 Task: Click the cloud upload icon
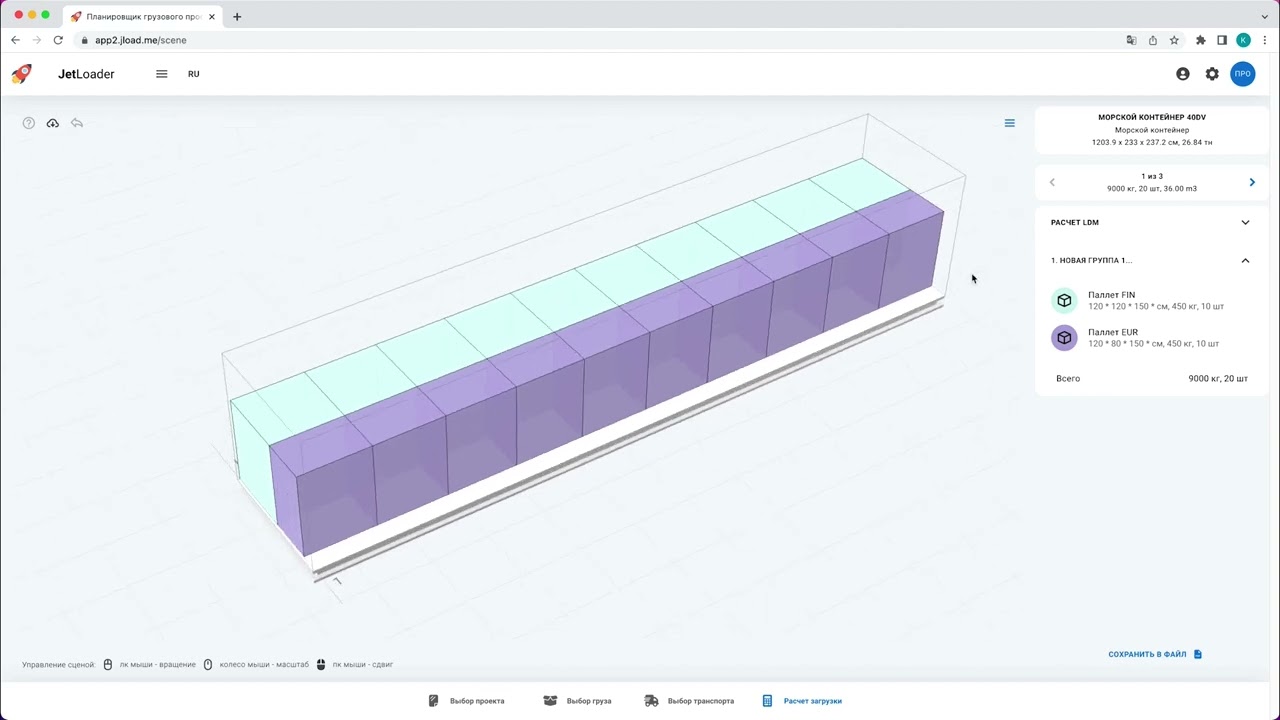53,123
